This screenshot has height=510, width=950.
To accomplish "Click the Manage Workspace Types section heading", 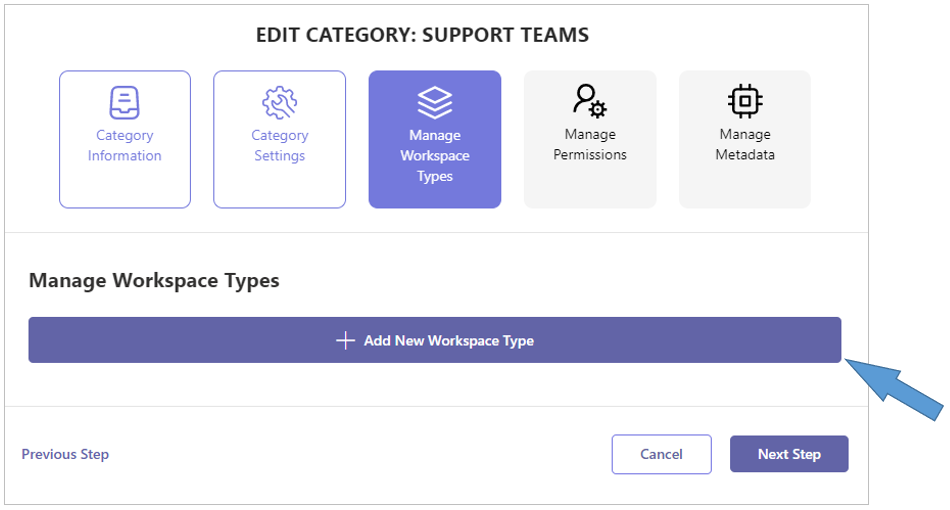I will pyautogui.click(x=154, y=280).
